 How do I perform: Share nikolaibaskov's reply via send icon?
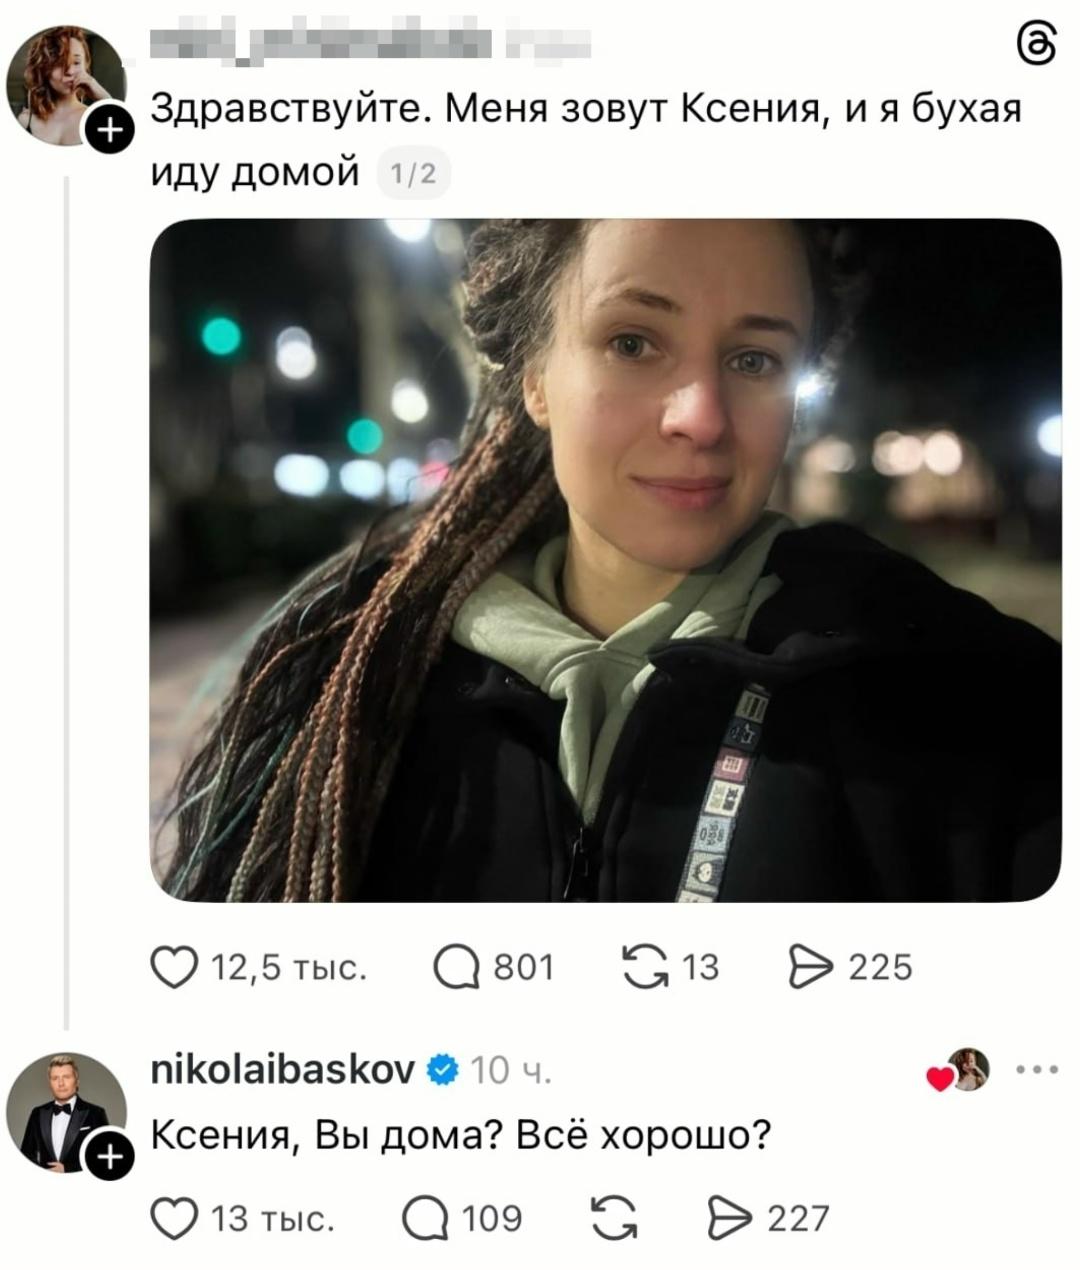729,1219
